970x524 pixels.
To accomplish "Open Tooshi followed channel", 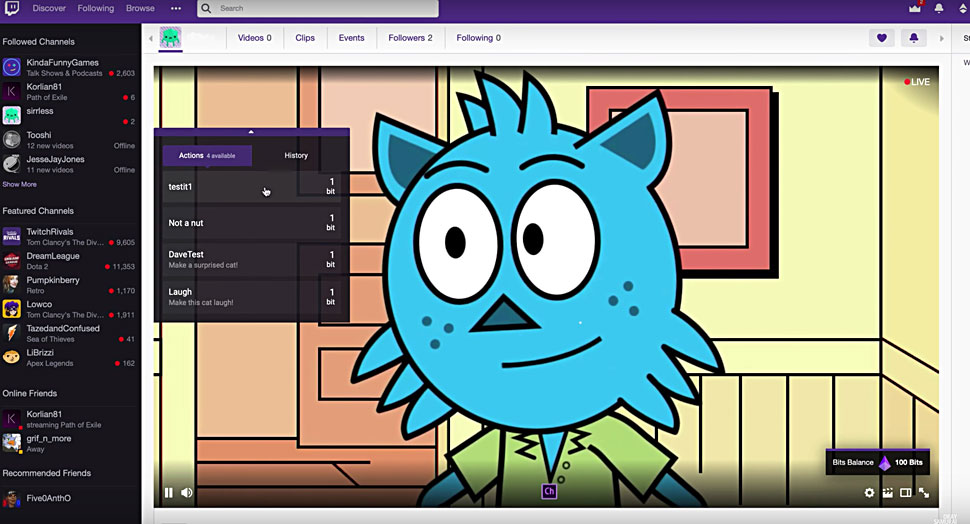I will point(69,140).
